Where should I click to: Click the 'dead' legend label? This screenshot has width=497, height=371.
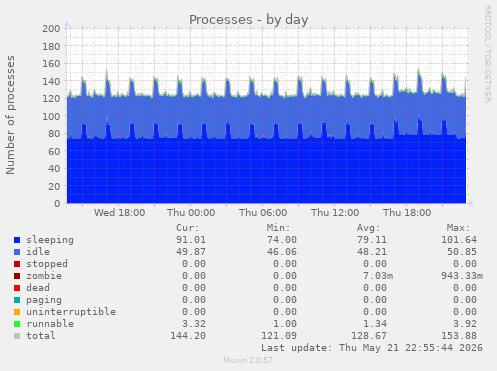[x=38, y=288]
